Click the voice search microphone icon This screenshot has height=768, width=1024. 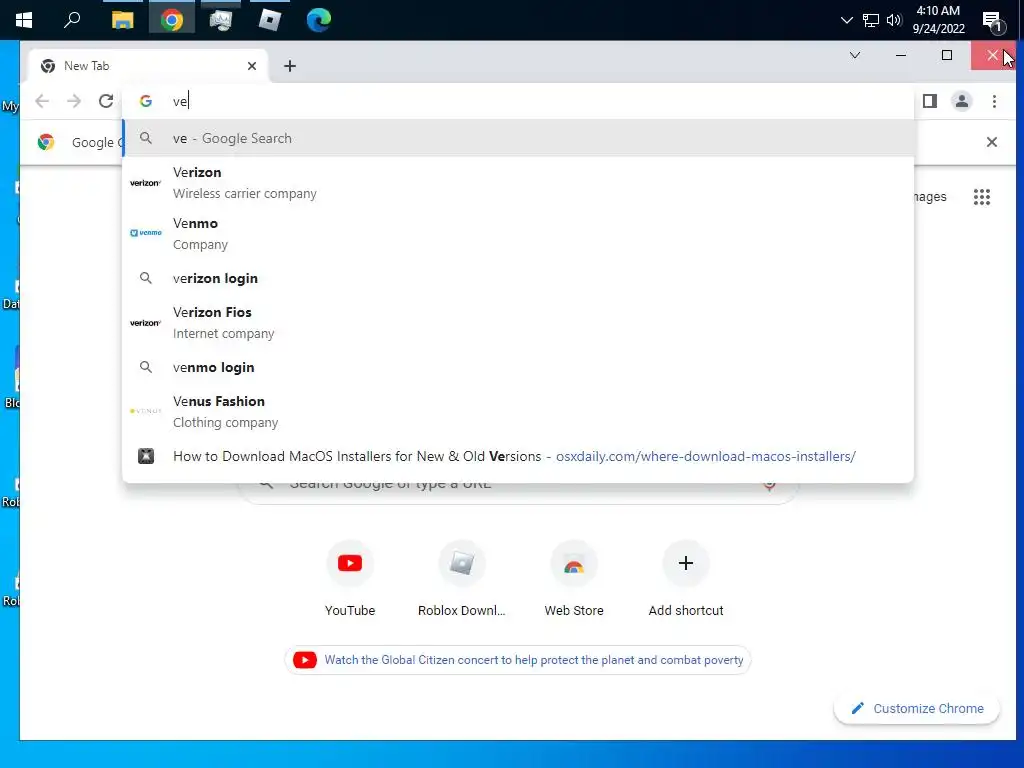click(x=769, y=485)
